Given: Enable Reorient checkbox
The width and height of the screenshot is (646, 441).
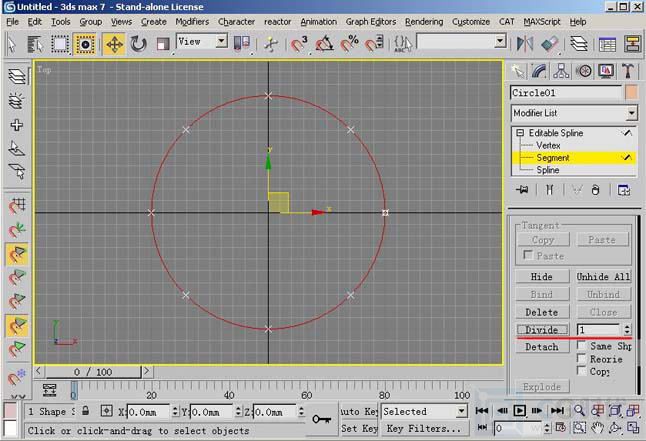Looking at the screenshot, I should tap(581, 358).
